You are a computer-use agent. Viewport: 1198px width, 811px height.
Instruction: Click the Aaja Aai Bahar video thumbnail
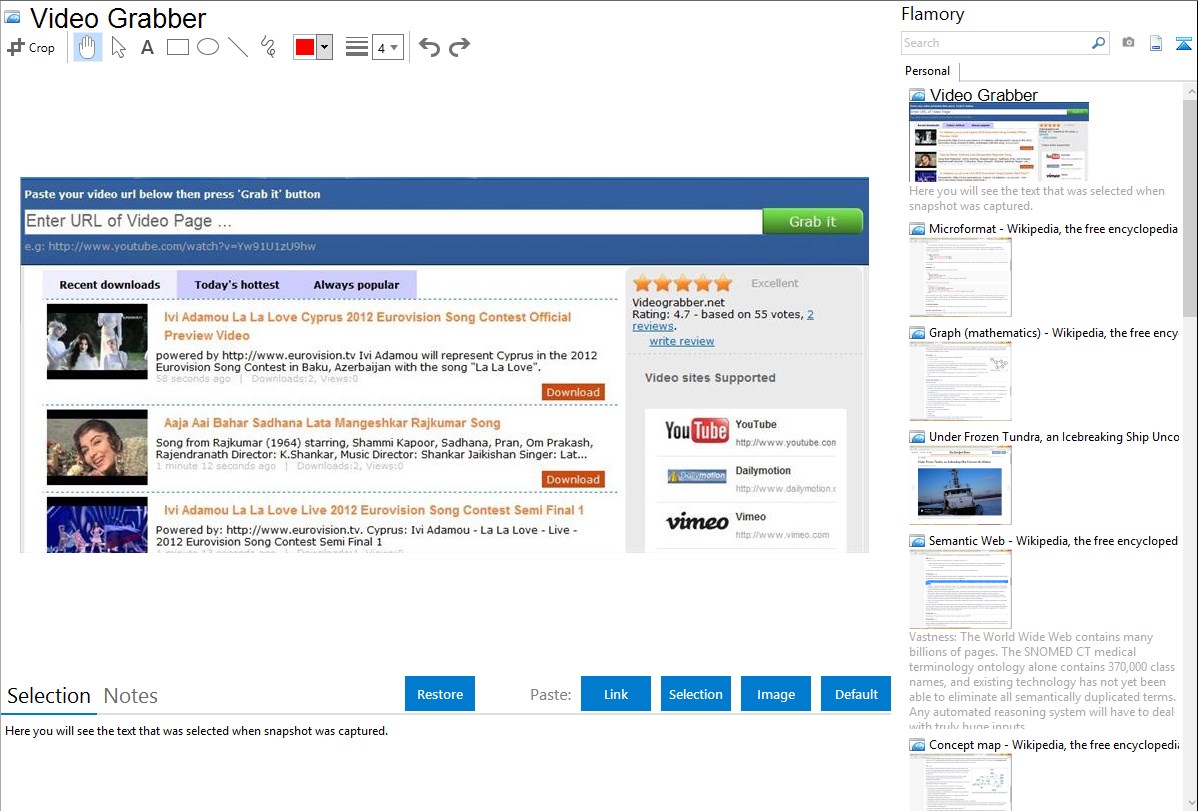tap(97, 447)
